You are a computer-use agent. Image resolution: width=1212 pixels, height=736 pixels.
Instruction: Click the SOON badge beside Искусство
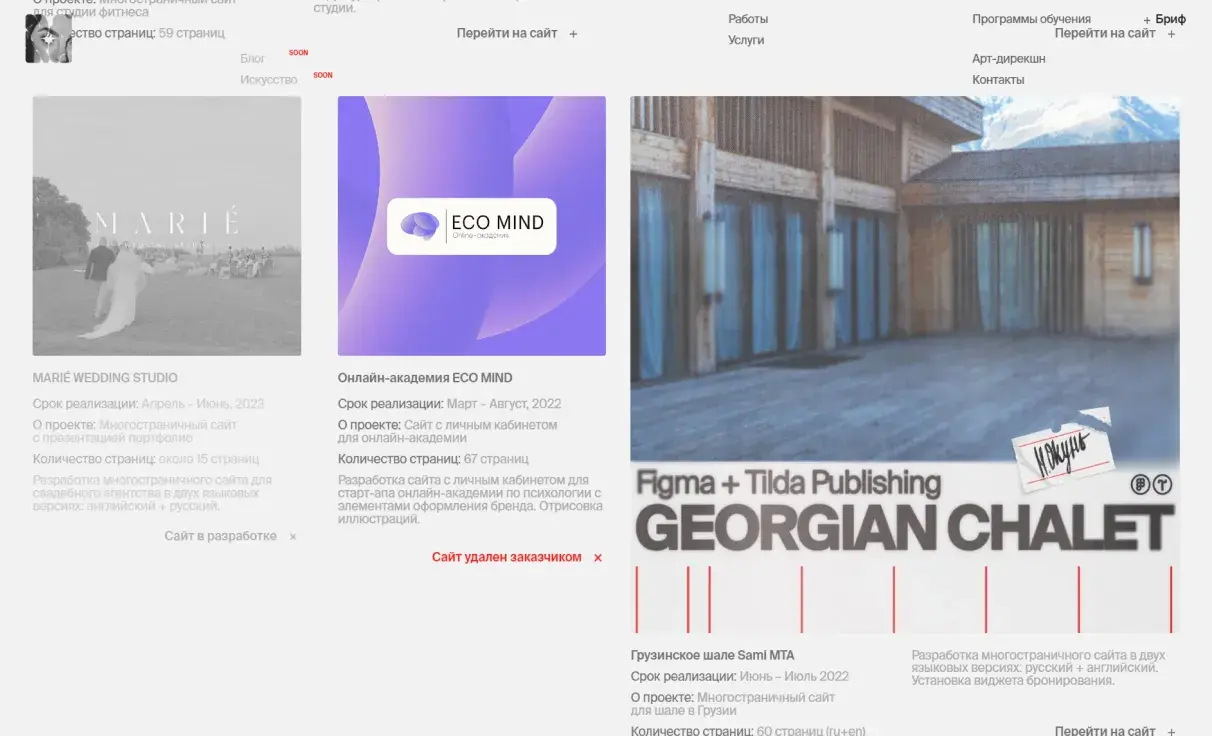coord(322,75)
